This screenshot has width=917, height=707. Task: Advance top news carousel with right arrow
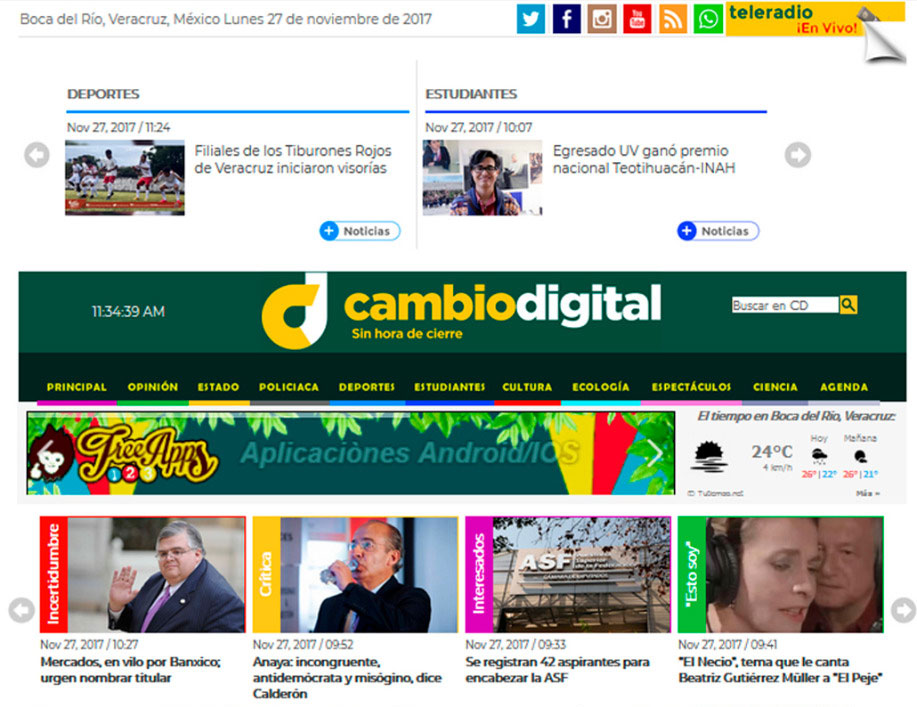click(797, 155)
